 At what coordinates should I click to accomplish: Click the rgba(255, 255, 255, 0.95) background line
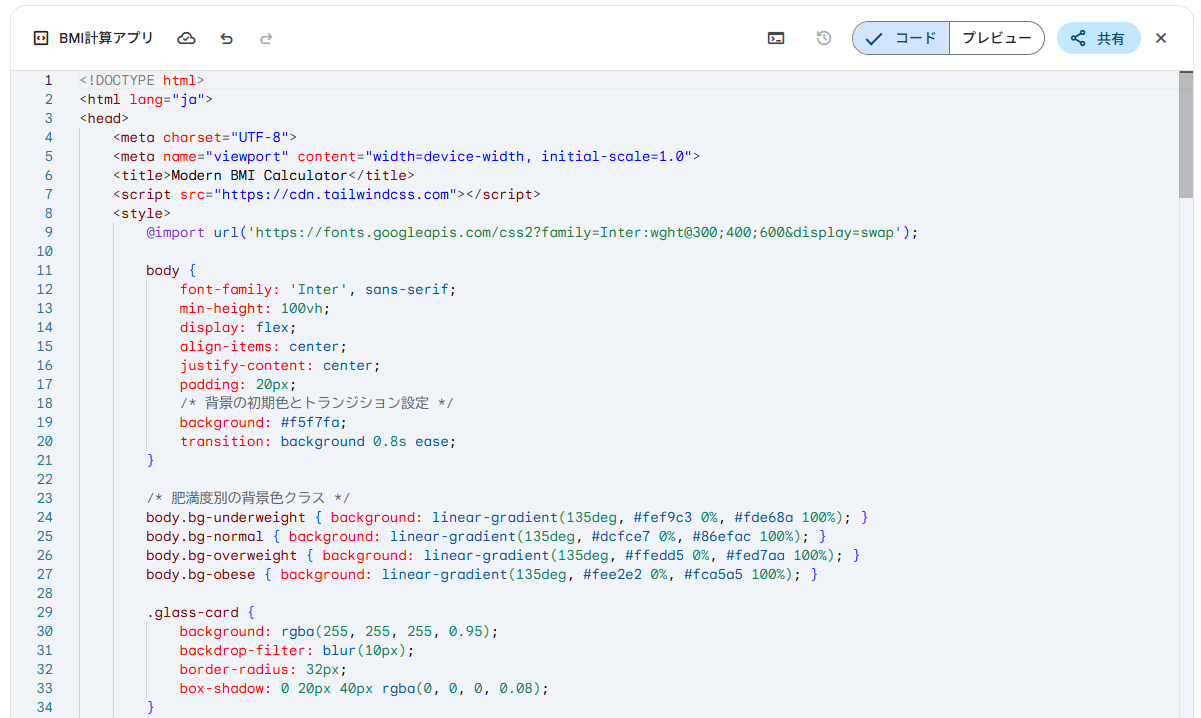point(339,631)
